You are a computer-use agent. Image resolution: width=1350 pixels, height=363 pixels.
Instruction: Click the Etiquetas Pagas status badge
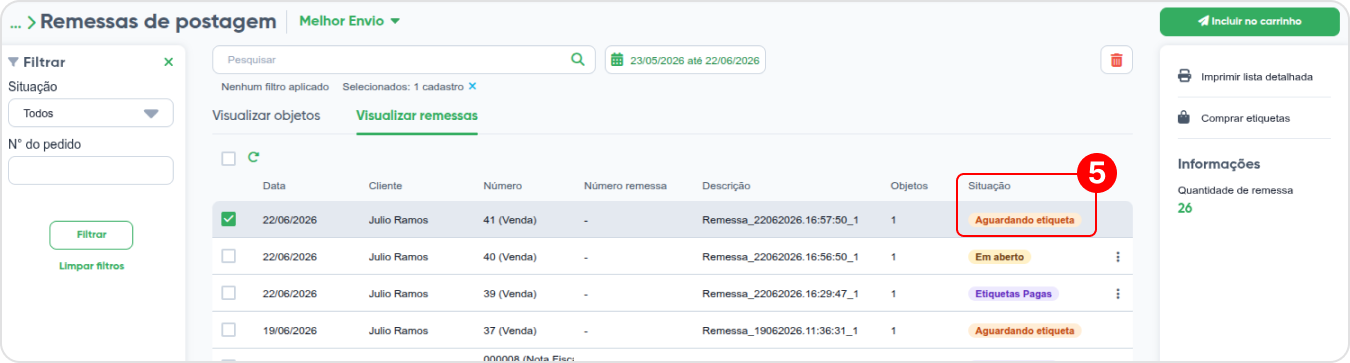tap(1013, 294)
